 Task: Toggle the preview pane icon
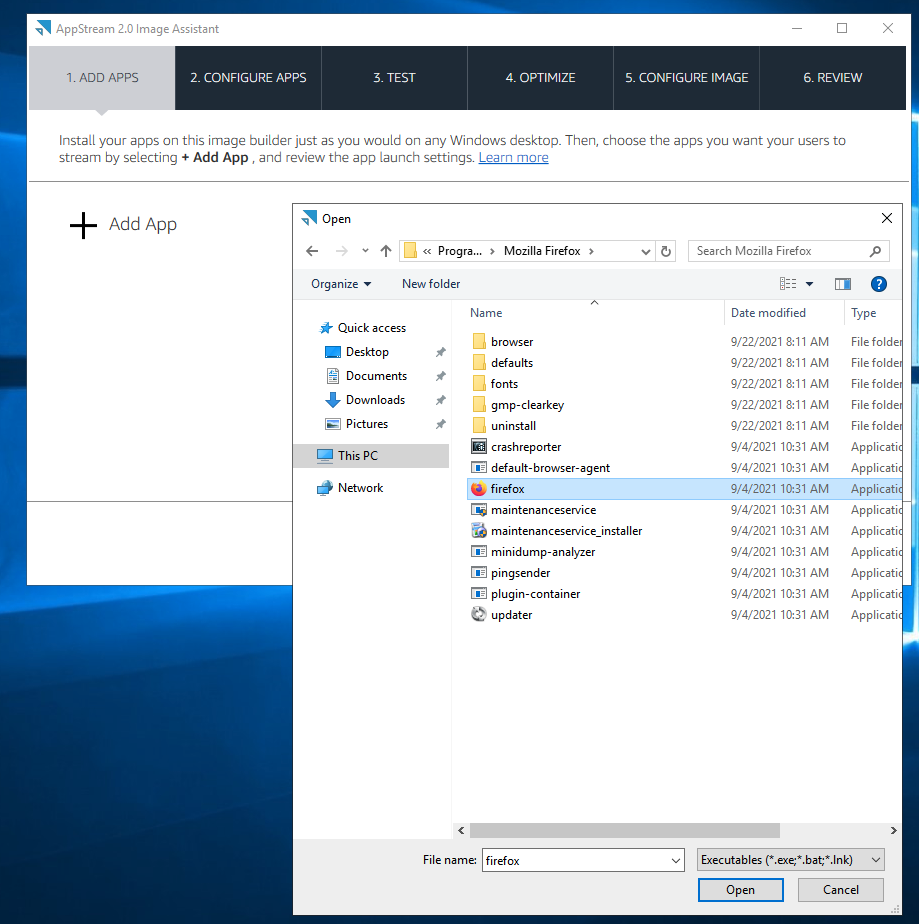click(x=842, y=284)
